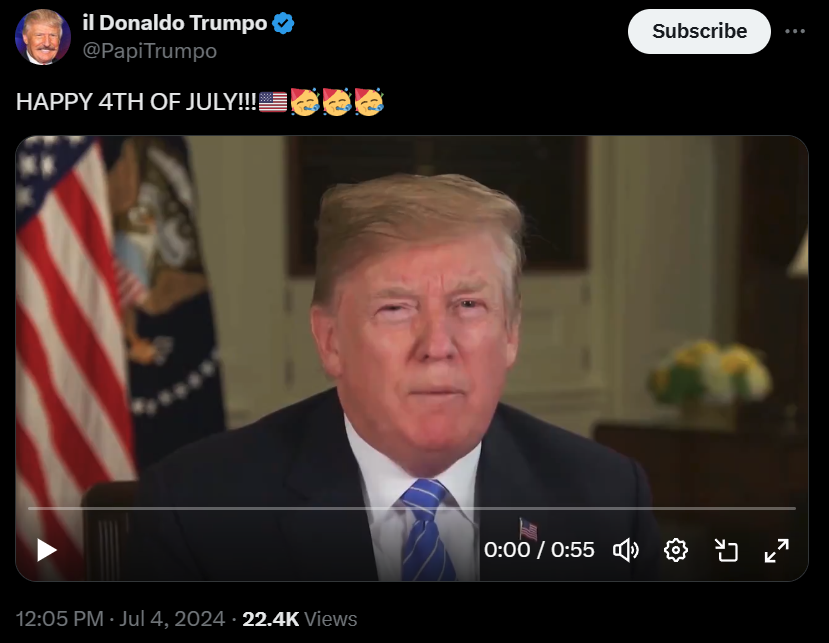This screenshot has width=829, height=643.
Task: Click the center of the video thumbnail
Action: pos(412,358)
